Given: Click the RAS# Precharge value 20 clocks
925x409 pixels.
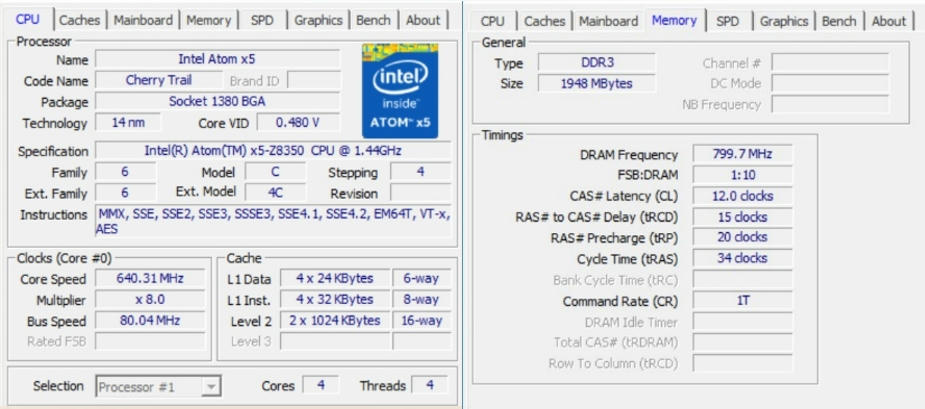Looking at the screenshot, I should (x=743, y=237).
